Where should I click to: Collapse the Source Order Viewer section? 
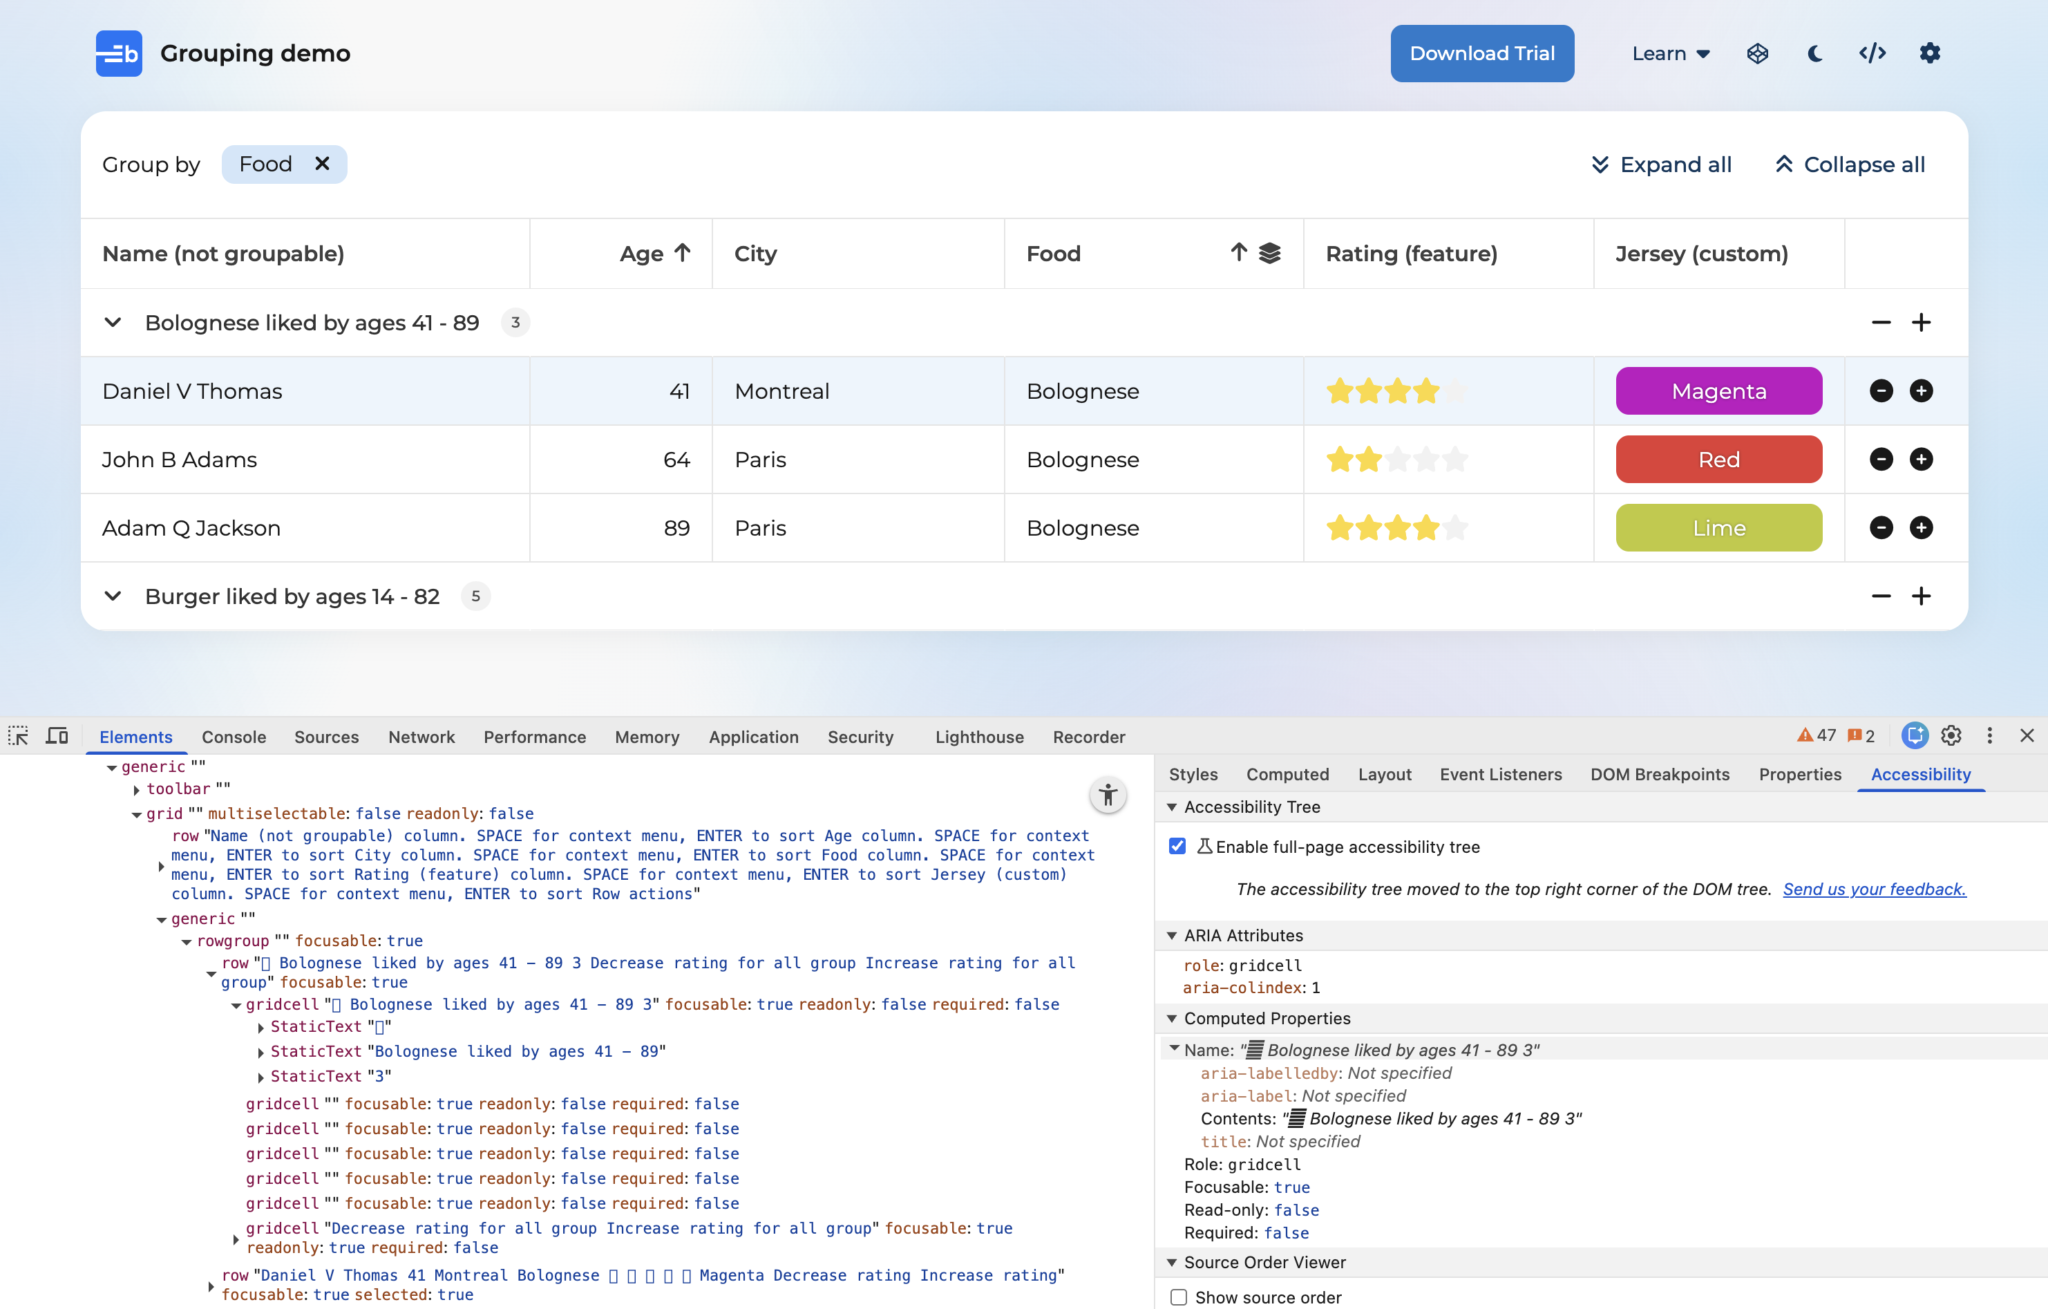click(x=1172, y=1262)
